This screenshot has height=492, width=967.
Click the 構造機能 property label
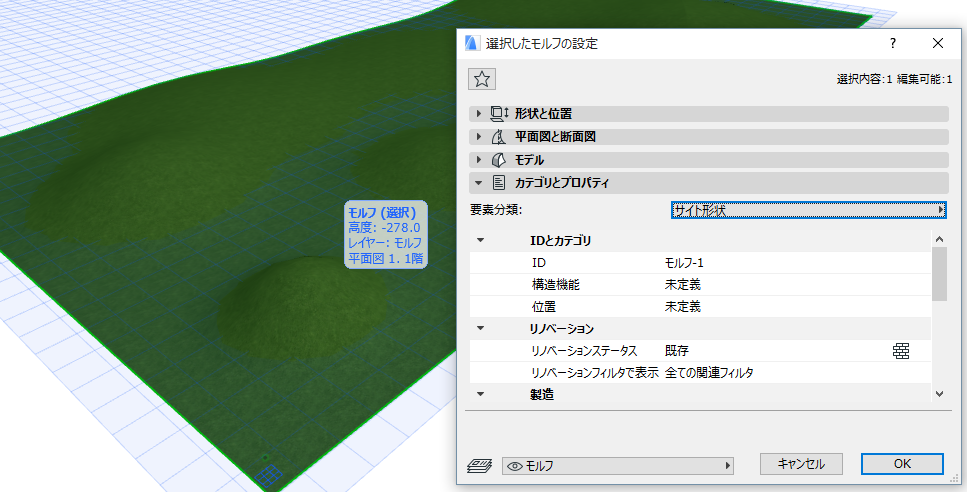point(556,285)
